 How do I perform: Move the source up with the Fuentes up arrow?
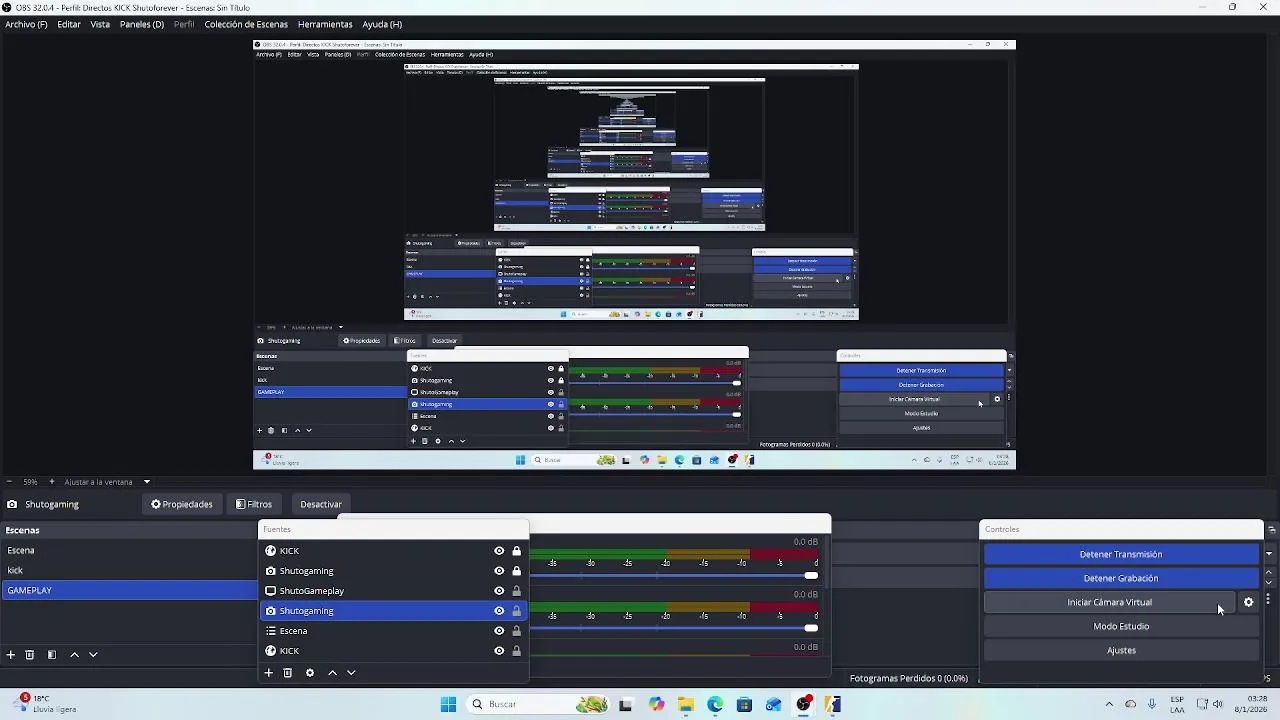click(x=332, y=673)
